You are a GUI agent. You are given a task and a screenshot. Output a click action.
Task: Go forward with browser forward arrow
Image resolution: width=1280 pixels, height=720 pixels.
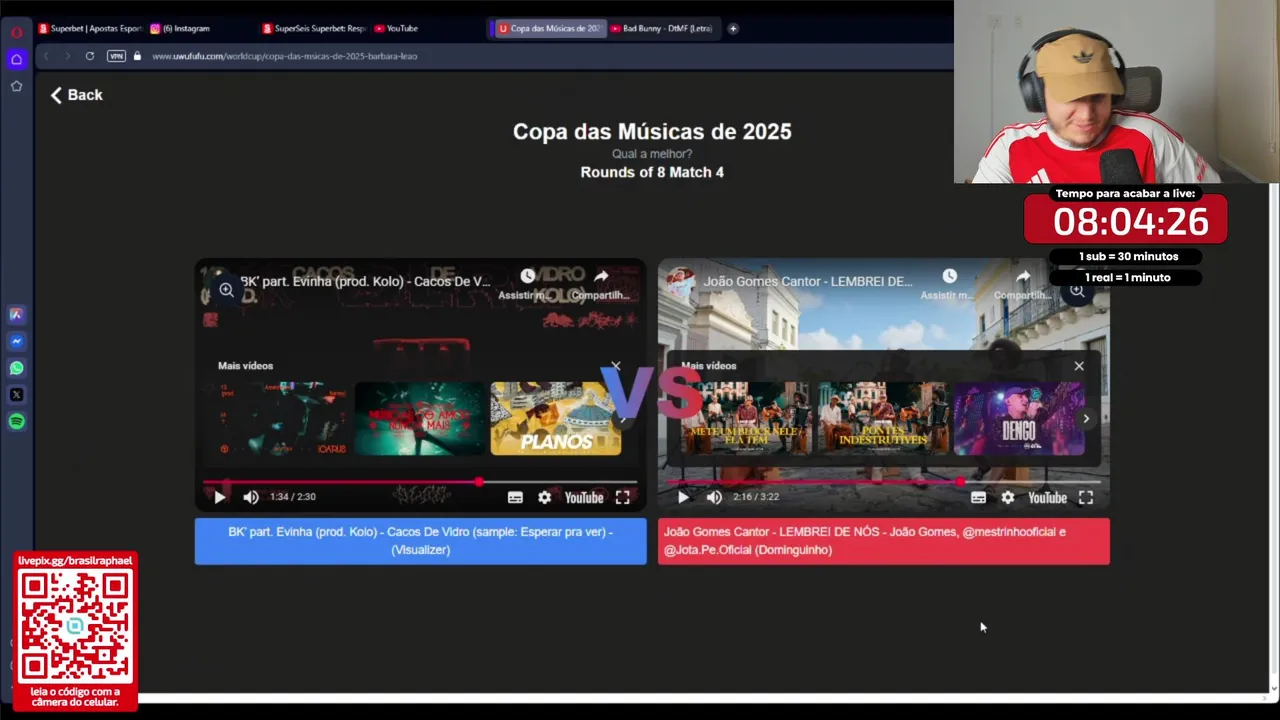68,56
